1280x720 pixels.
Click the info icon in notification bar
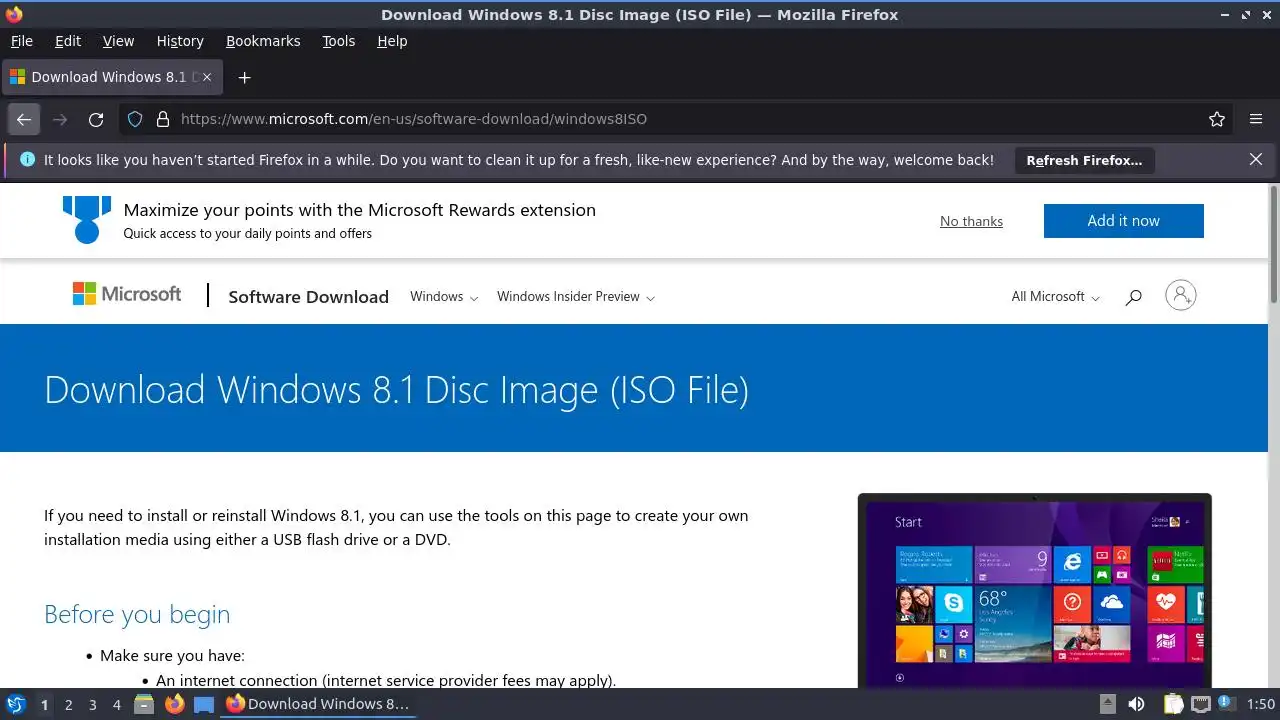click(x=27, y=160)
